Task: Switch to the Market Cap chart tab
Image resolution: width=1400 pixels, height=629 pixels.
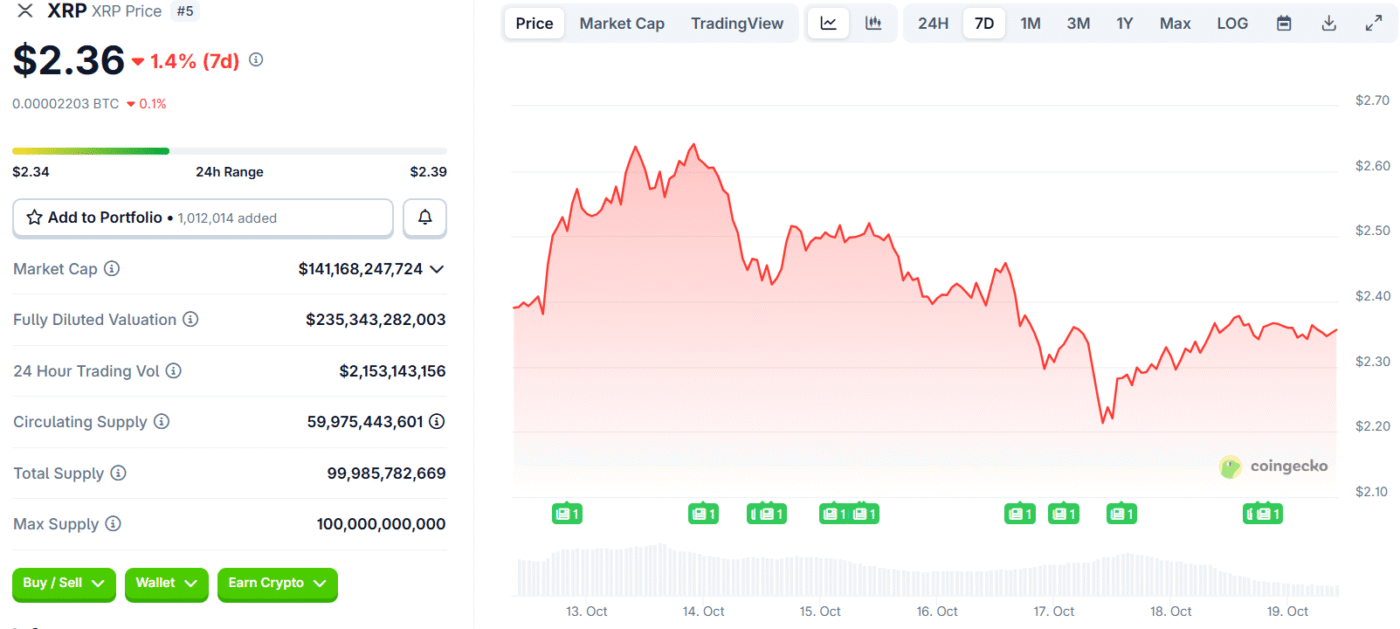Action: click(x=621, y=23)
